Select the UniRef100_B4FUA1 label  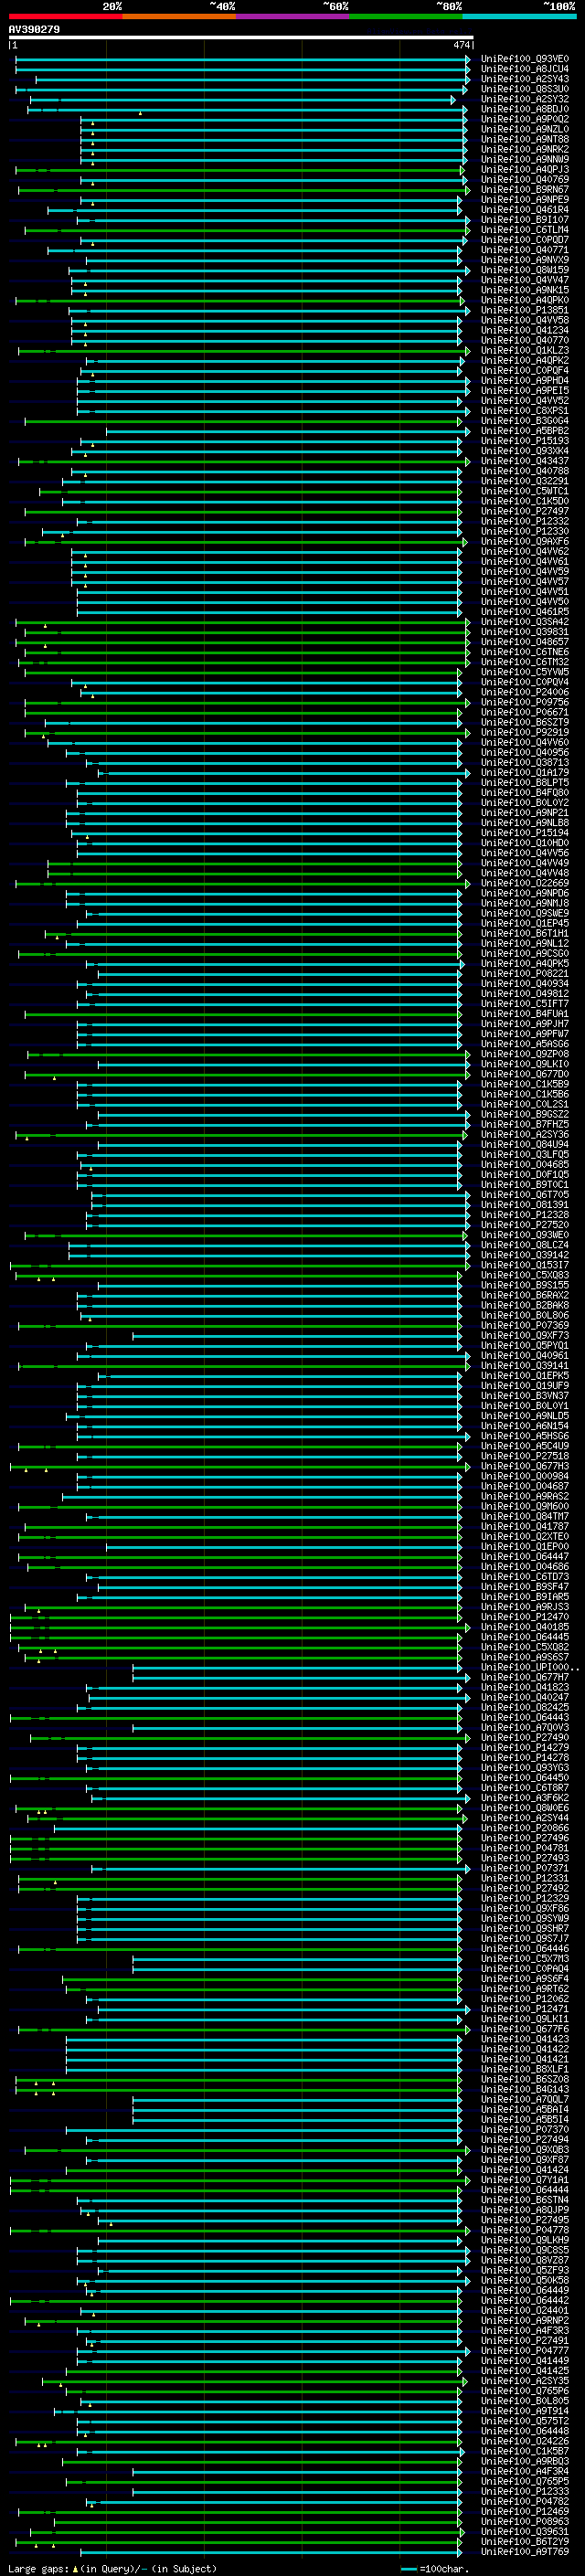pyautogui.click(x=524, y=1014)
